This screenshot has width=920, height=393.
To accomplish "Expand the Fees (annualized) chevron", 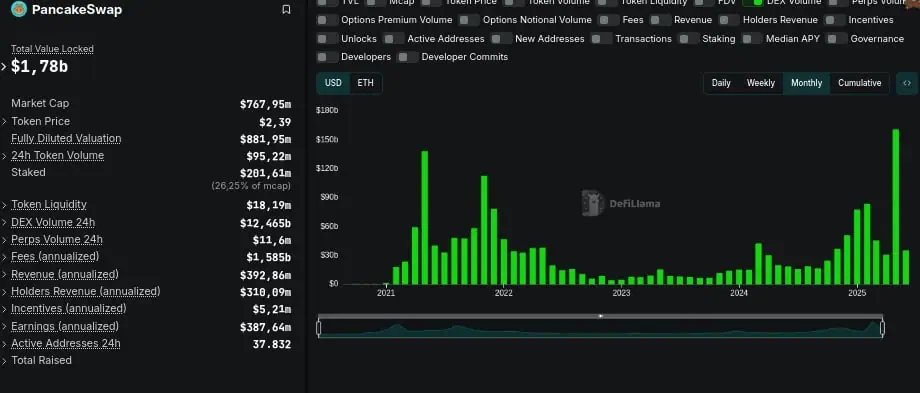I will [4, 257].
